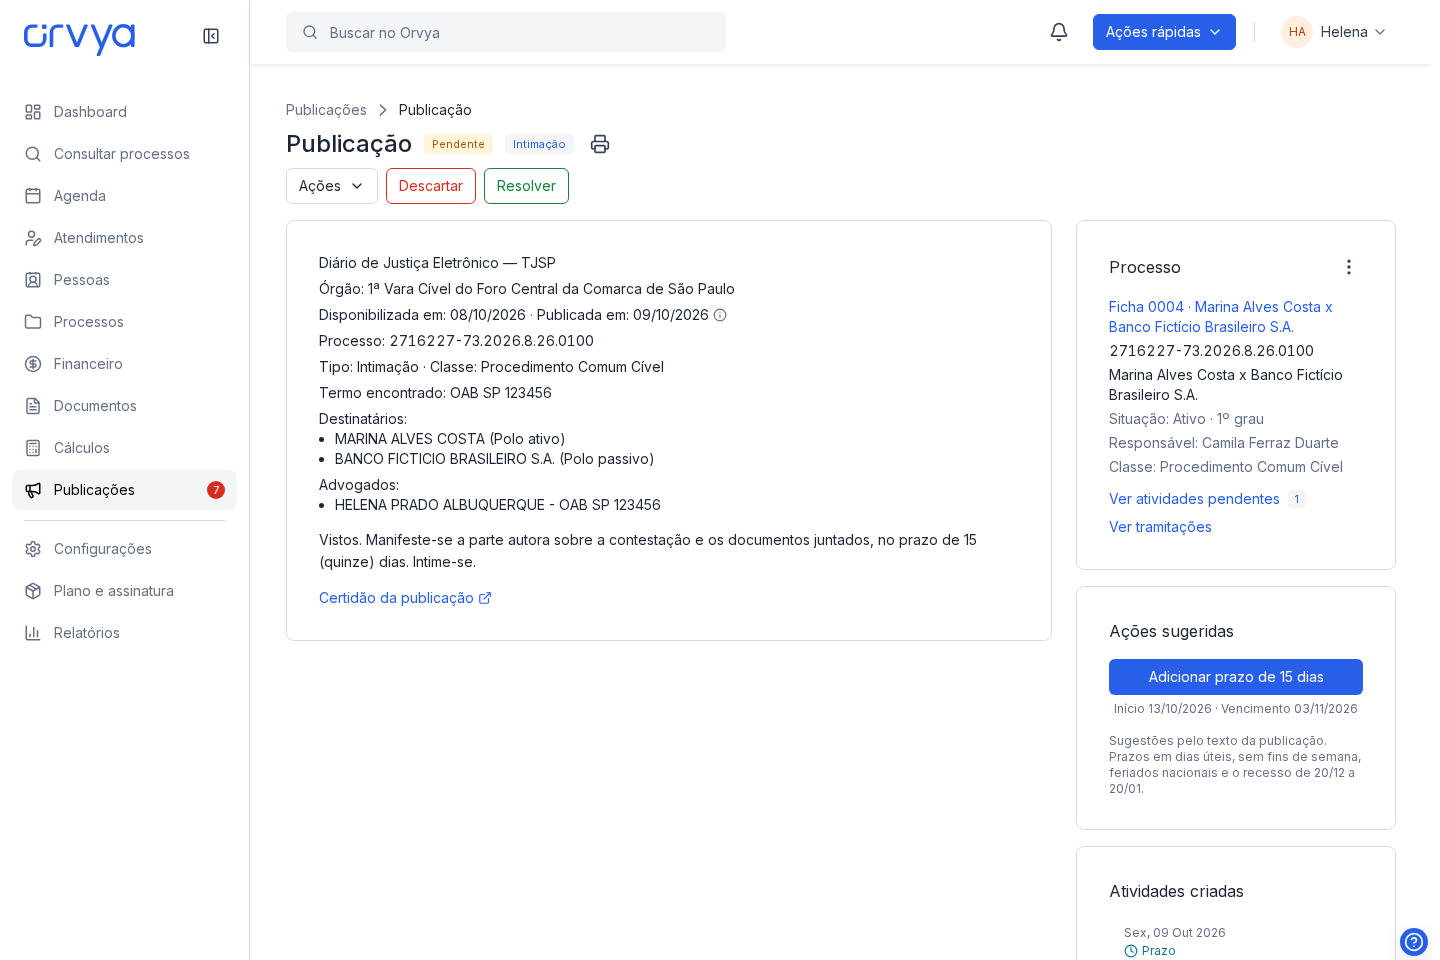Follow the Ver atividades pendentes link

[x=1194, y=499]
